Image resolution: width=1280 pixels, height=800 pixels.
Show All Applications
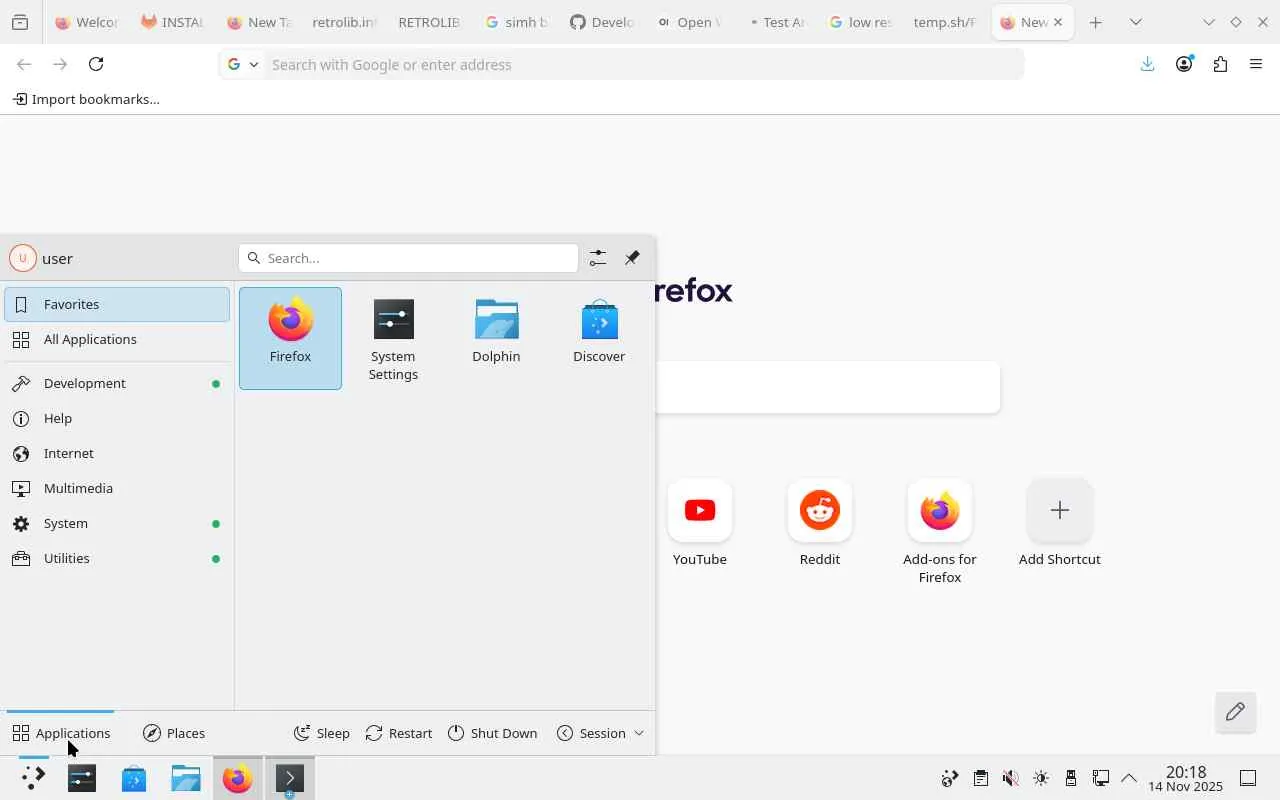tap(117, 339)
